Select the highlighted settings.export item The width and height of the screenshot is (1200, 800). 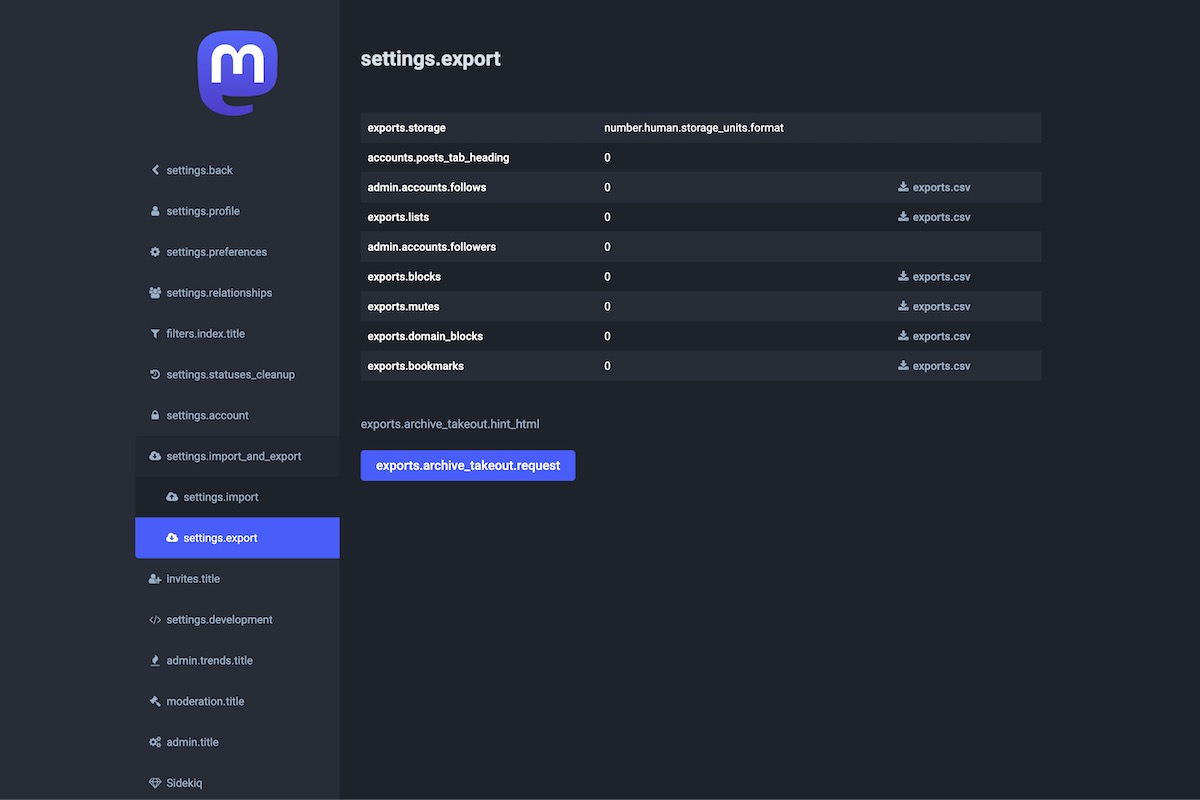click(x=220, y=538)
